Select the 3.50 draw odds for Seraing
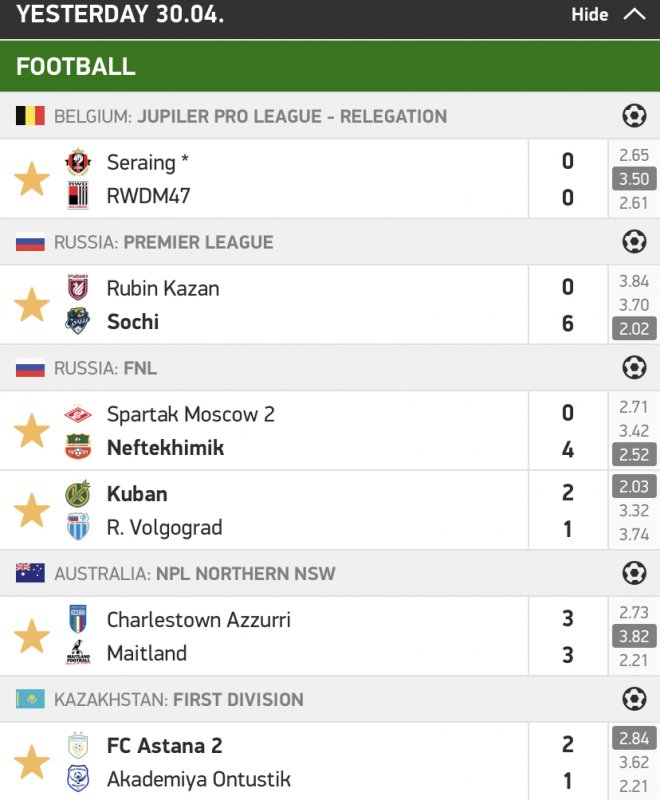The image size is (660, 800). (634, 179)
